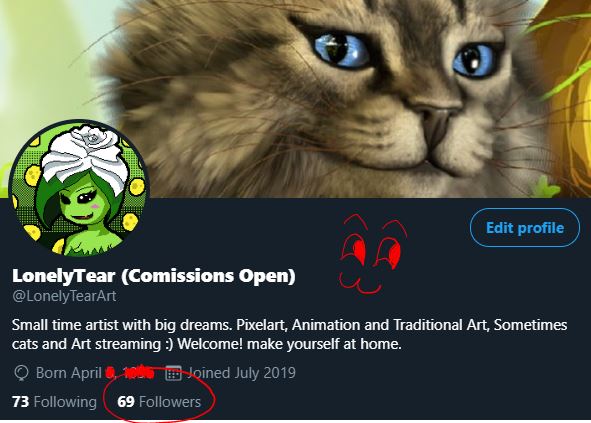This screenshot has width=591, height=423.
Task: Click the cat's left blue eye
Action: (342, 50)
